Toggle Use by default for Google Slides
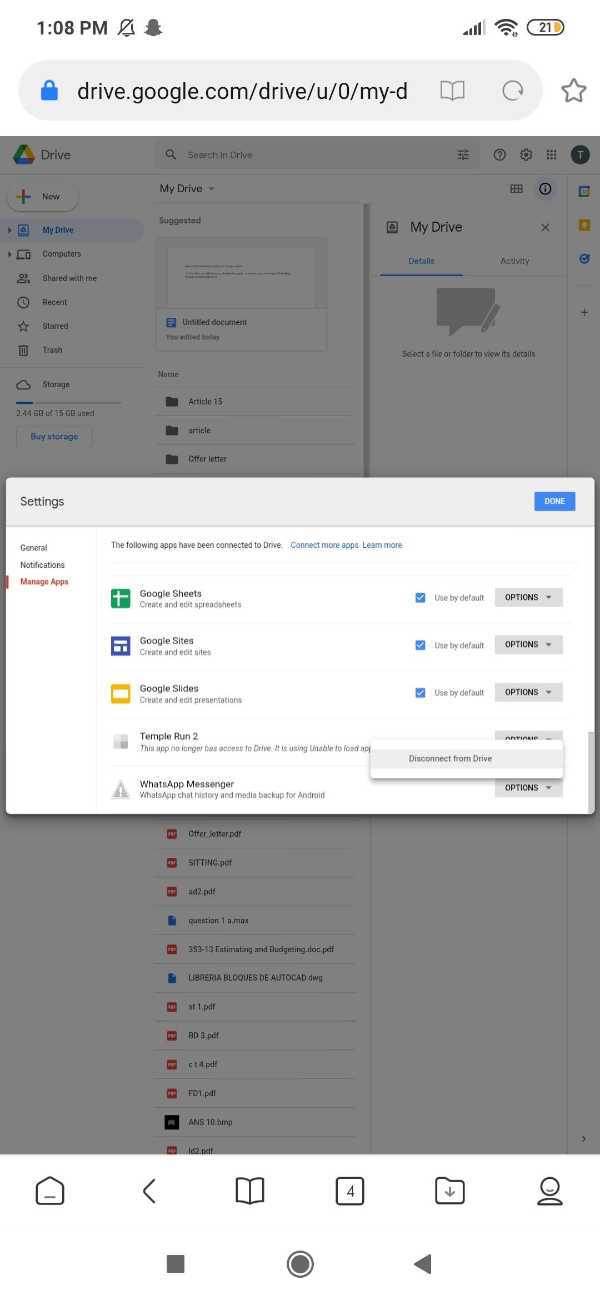Viewport: 600px width, 1300px height. click(420, 692)
